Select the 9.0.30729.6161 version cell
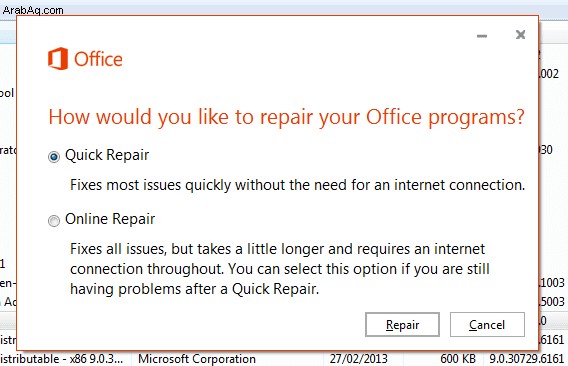568x366 pixels. click(527, 359)
